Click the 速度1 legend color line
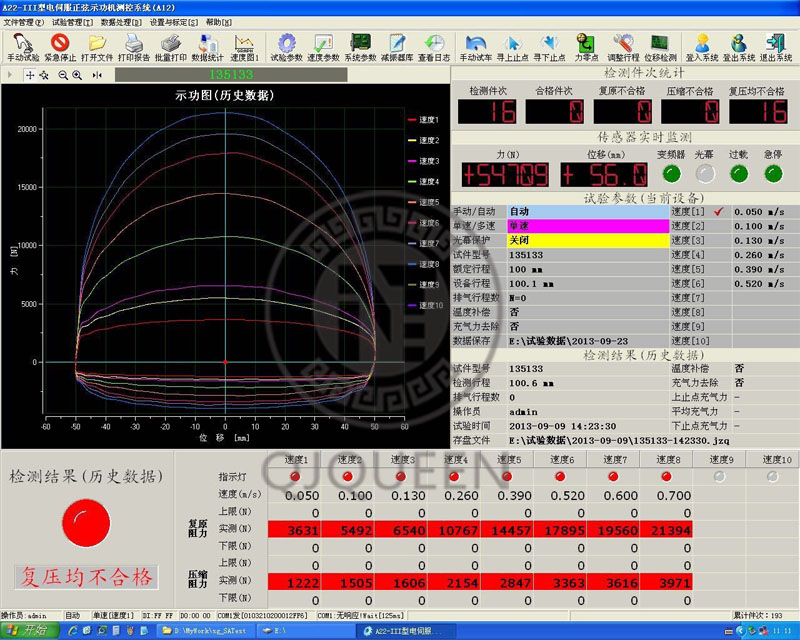This screenshot has width=800, height=640. pos(412,120)
